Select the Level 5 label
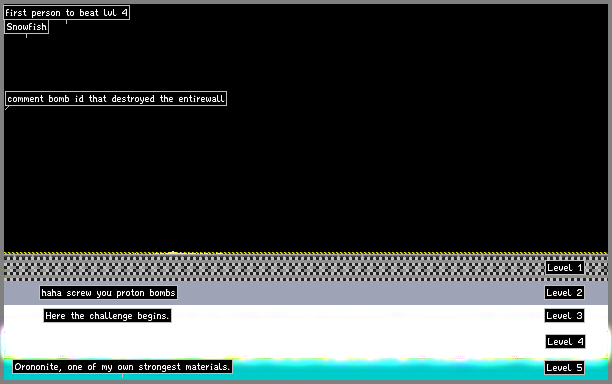Screen dimensions: 612x384 coord(564,367)
